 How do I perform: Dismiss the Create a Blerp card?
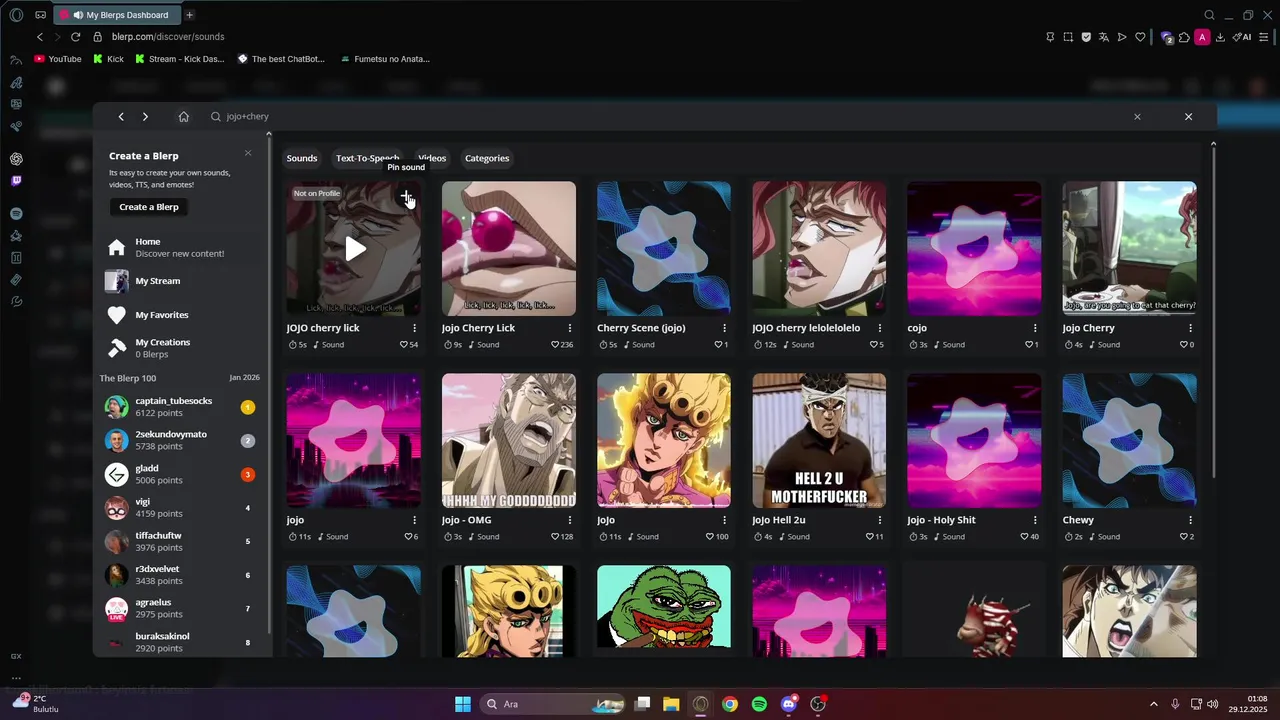click(248, 153)
